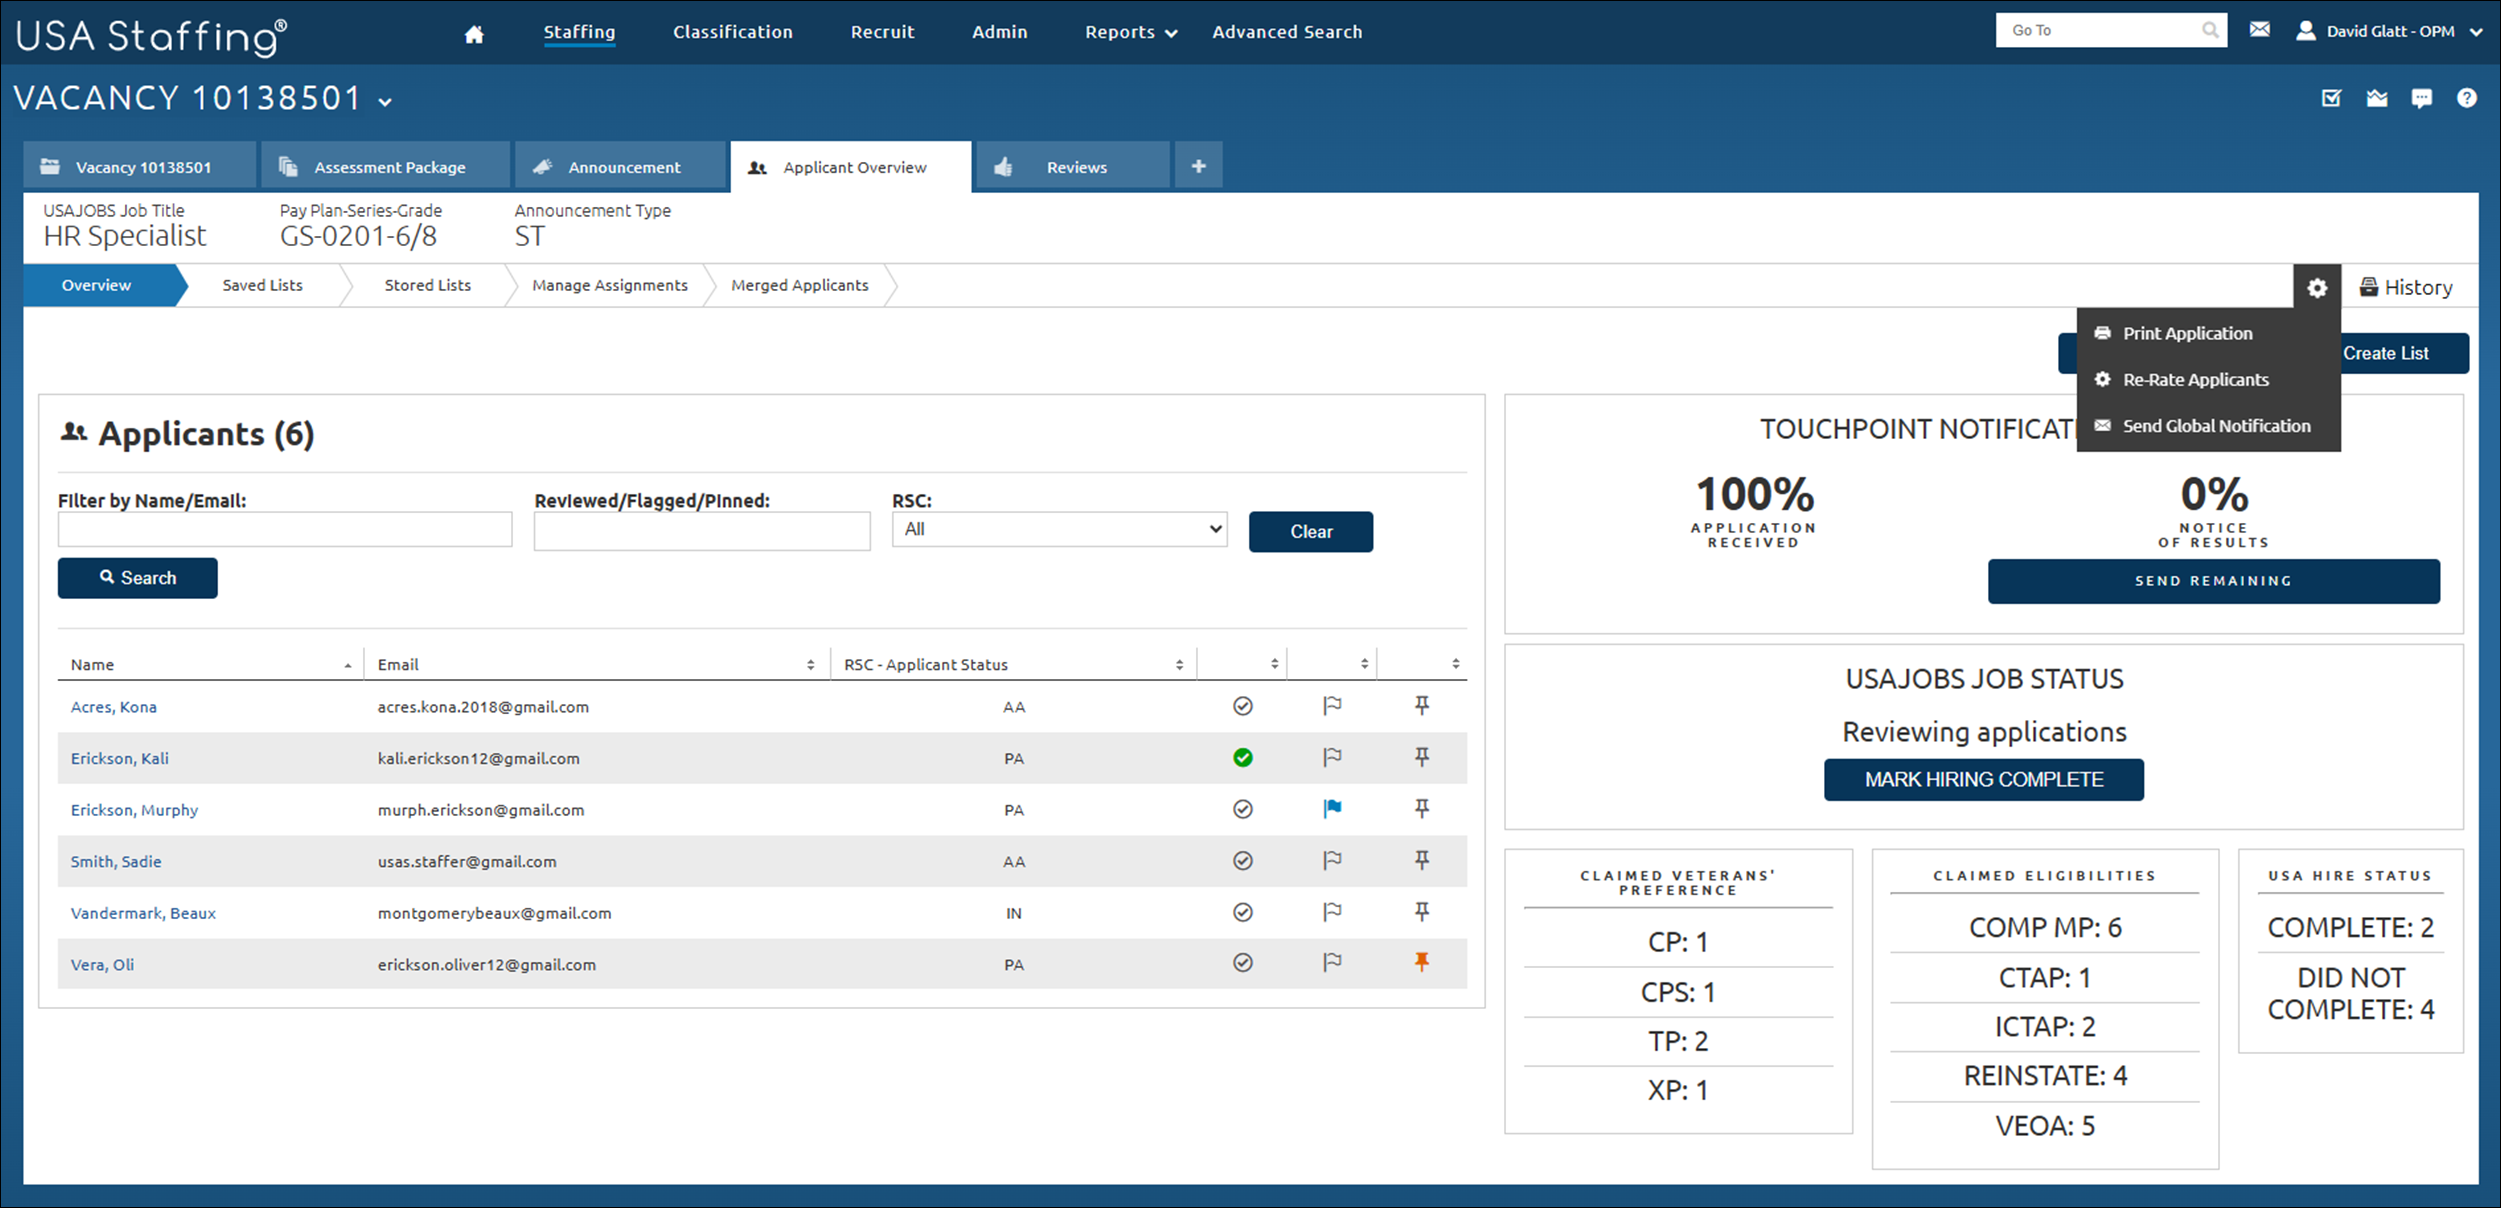
Task: Click the help question mark icon
Action: click(2466, 98)
